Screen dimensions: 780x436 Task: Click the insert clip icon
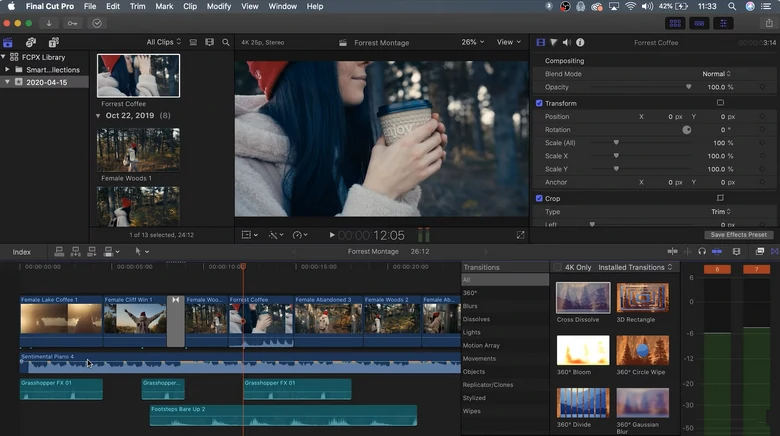tap(75, 252)
